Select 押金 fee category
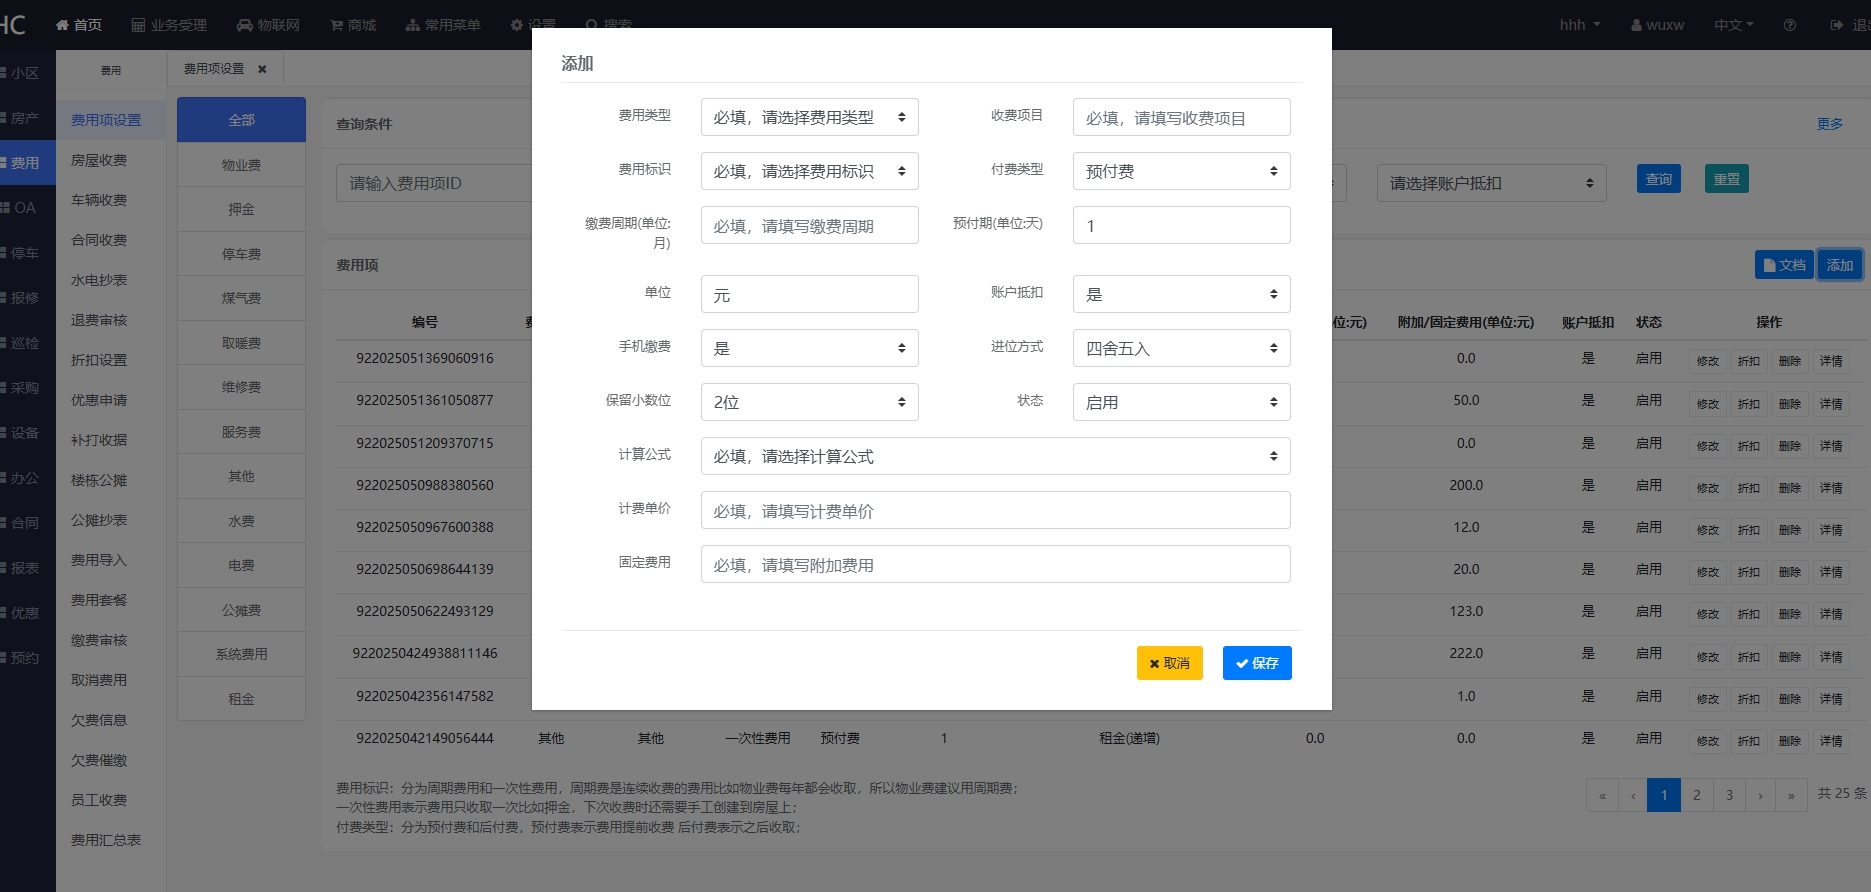 tap(241, 209)
